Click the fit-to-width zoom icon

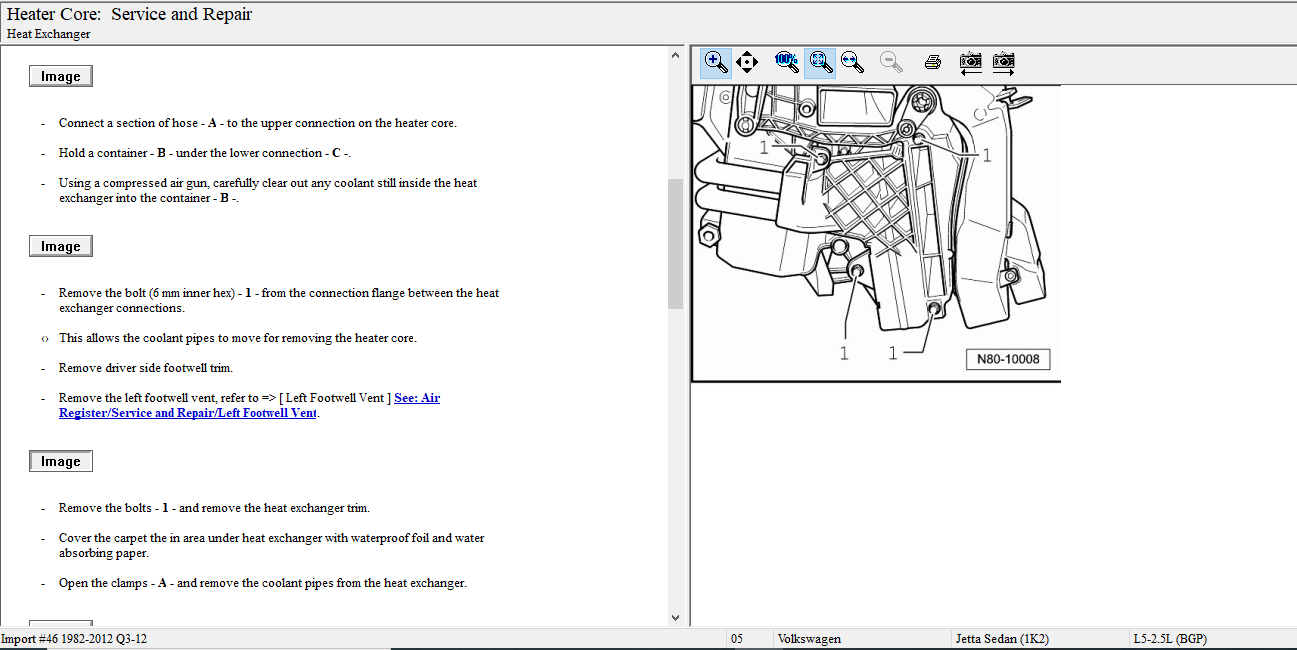[x=852, y=63]
